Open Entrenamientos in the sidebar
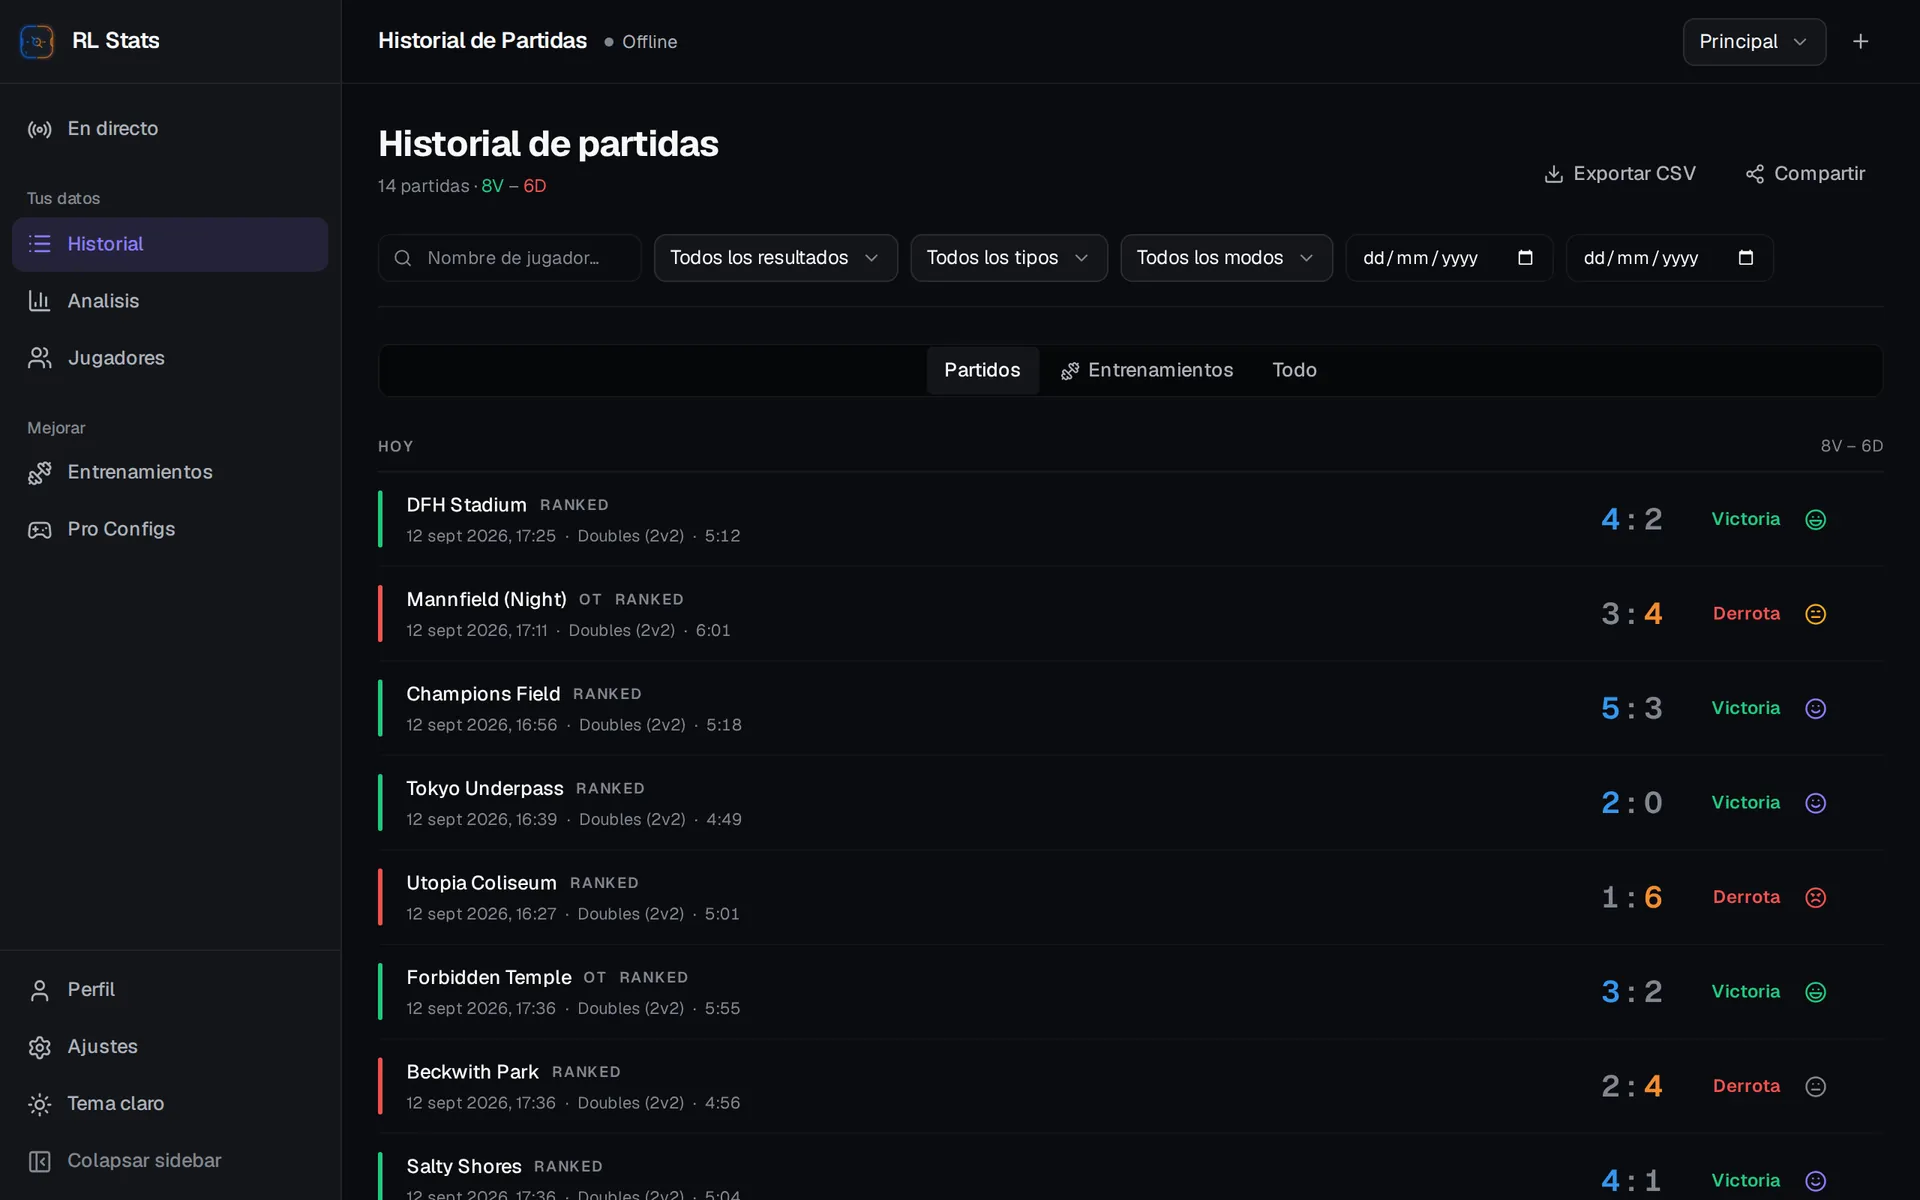The width and height of the screenshot is (1920, 1200). pyautogui.click(x=170, y=472)
